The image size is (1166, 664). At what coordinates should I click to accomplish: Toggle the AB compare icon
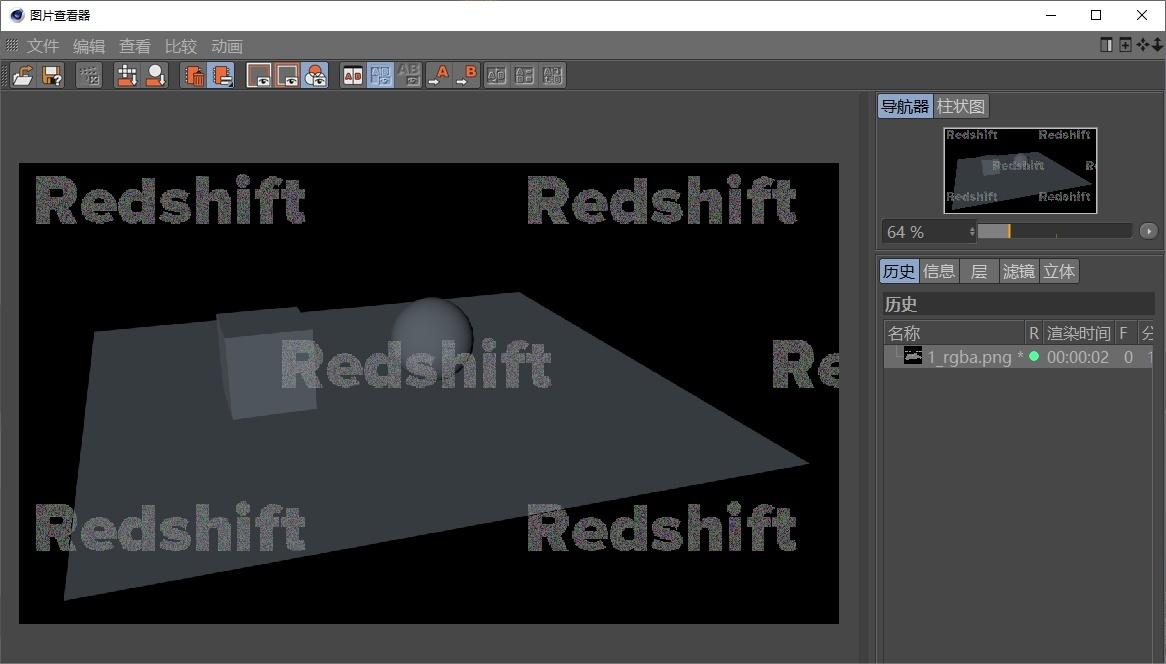pyautogui.click(x=352, y=75)
